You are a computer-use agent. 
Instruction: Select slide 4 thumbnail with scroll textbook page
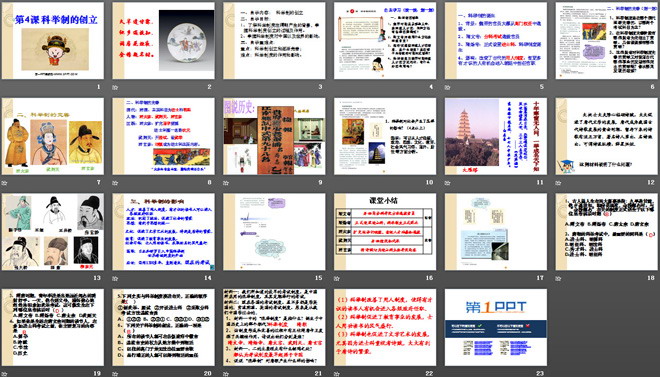385,40
